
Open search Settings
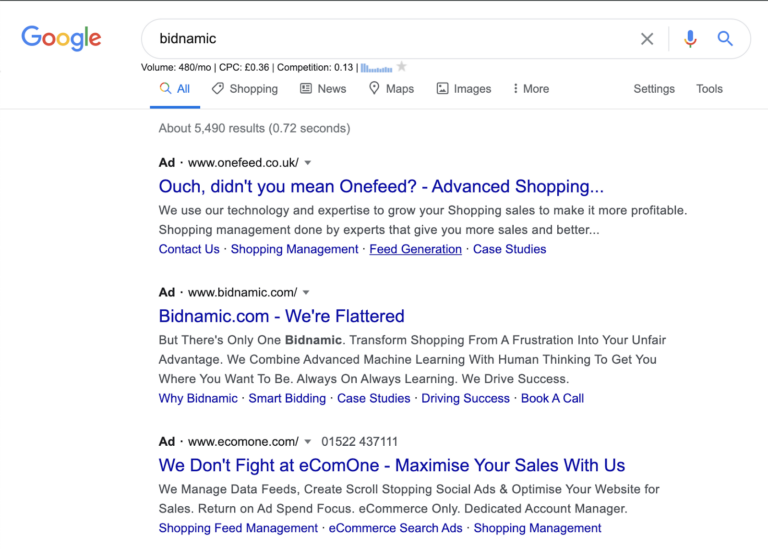654,89
